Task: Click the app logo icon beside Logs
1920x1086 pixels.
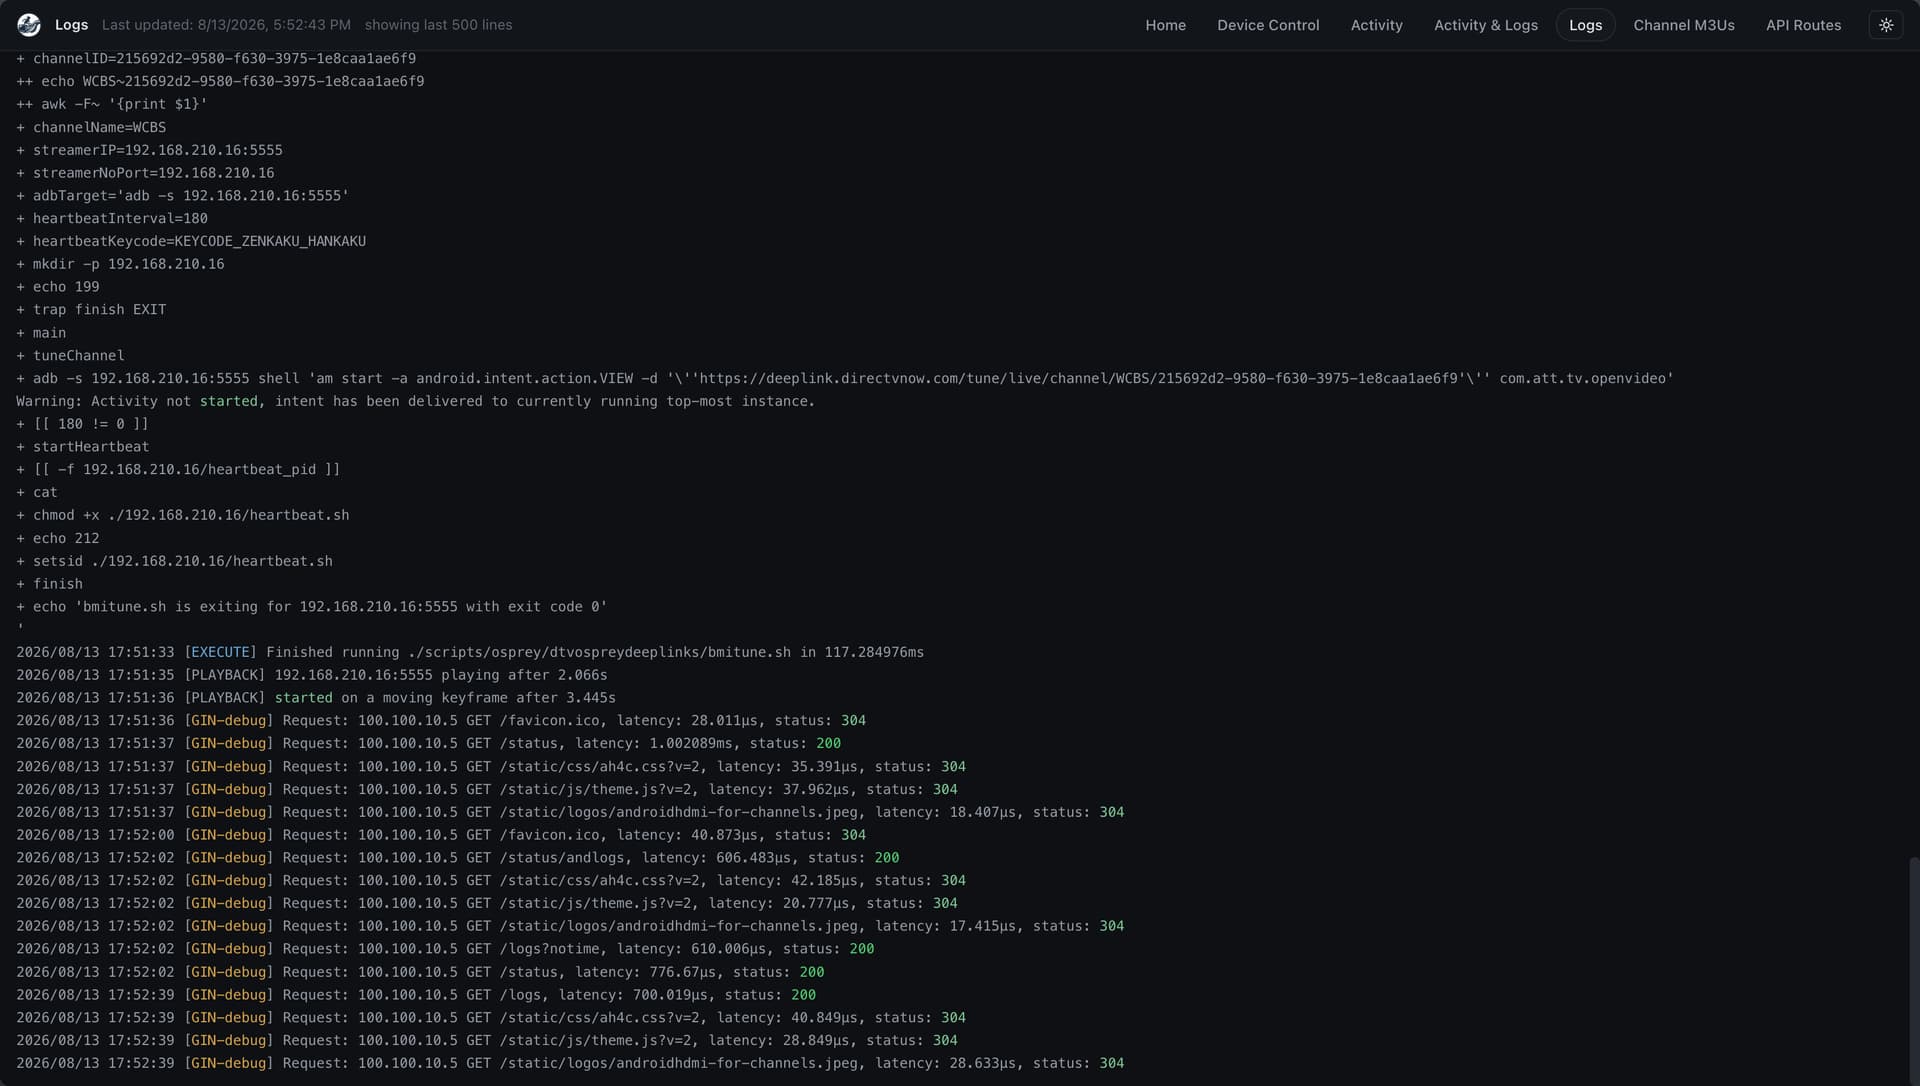Action: pos(29,25)
